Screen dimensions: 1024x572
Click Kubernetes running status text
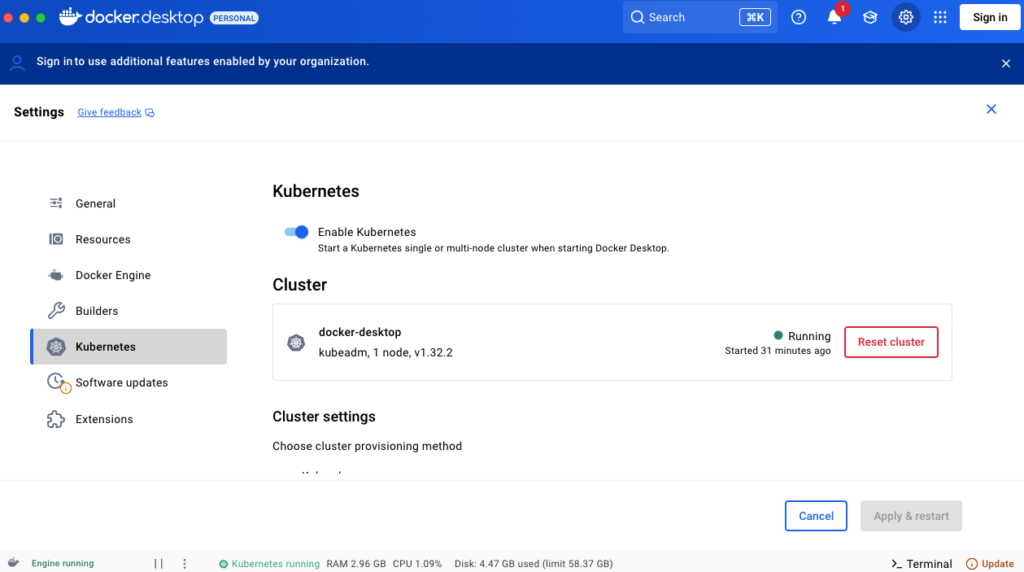276,564
